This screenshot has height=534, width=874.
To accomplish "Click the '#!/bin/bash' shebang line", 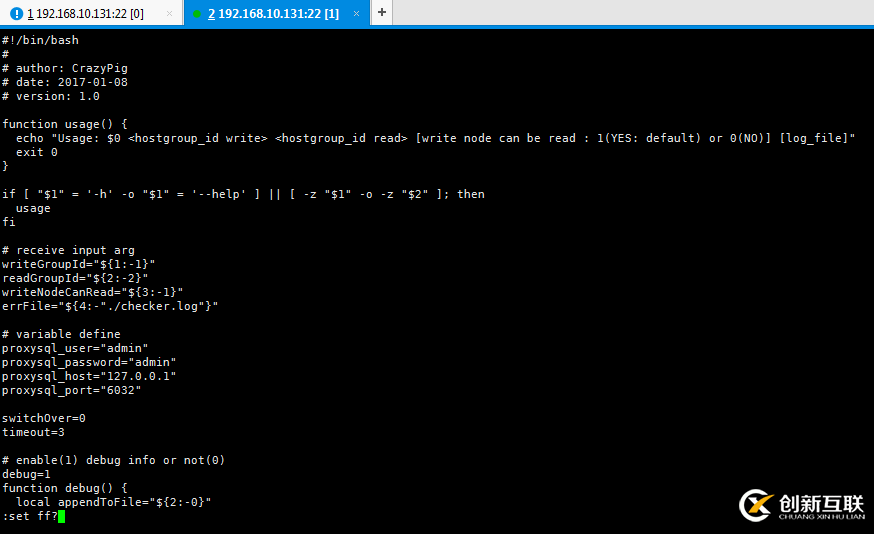I will 40,40.
